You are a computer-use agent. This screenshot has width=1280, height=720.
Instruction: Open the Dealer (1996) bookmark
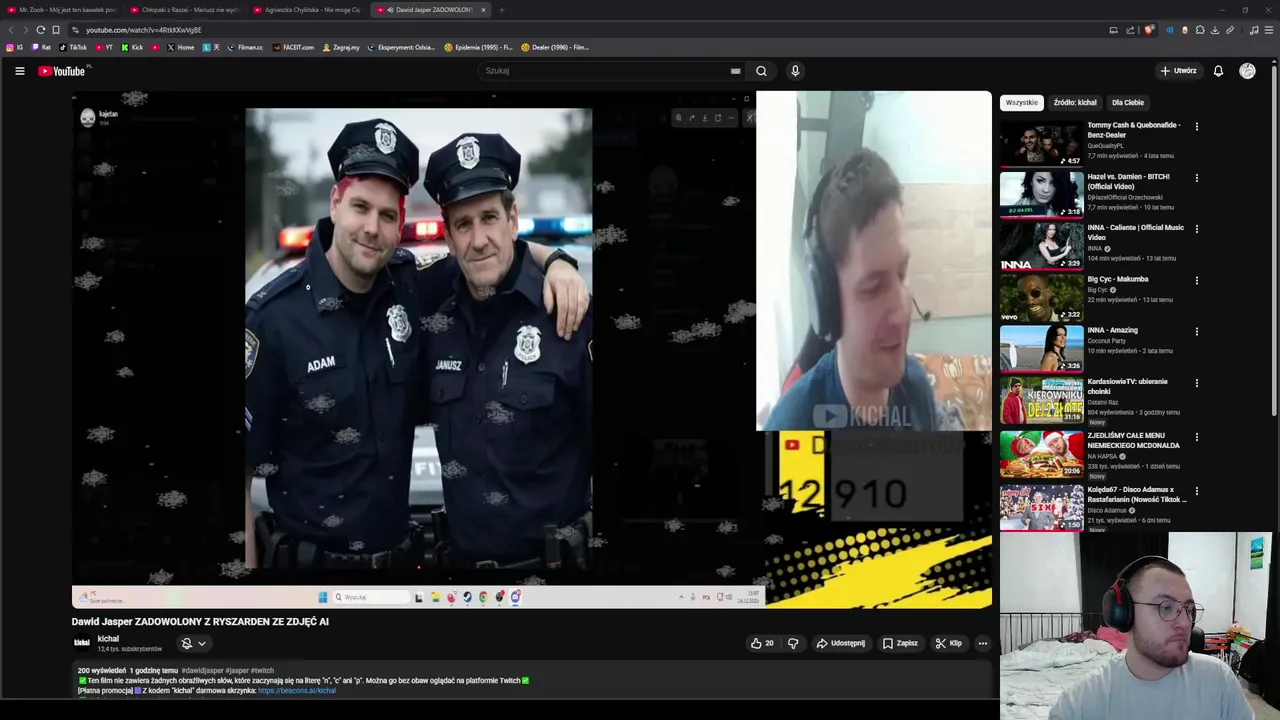click(x=555, y=47)
